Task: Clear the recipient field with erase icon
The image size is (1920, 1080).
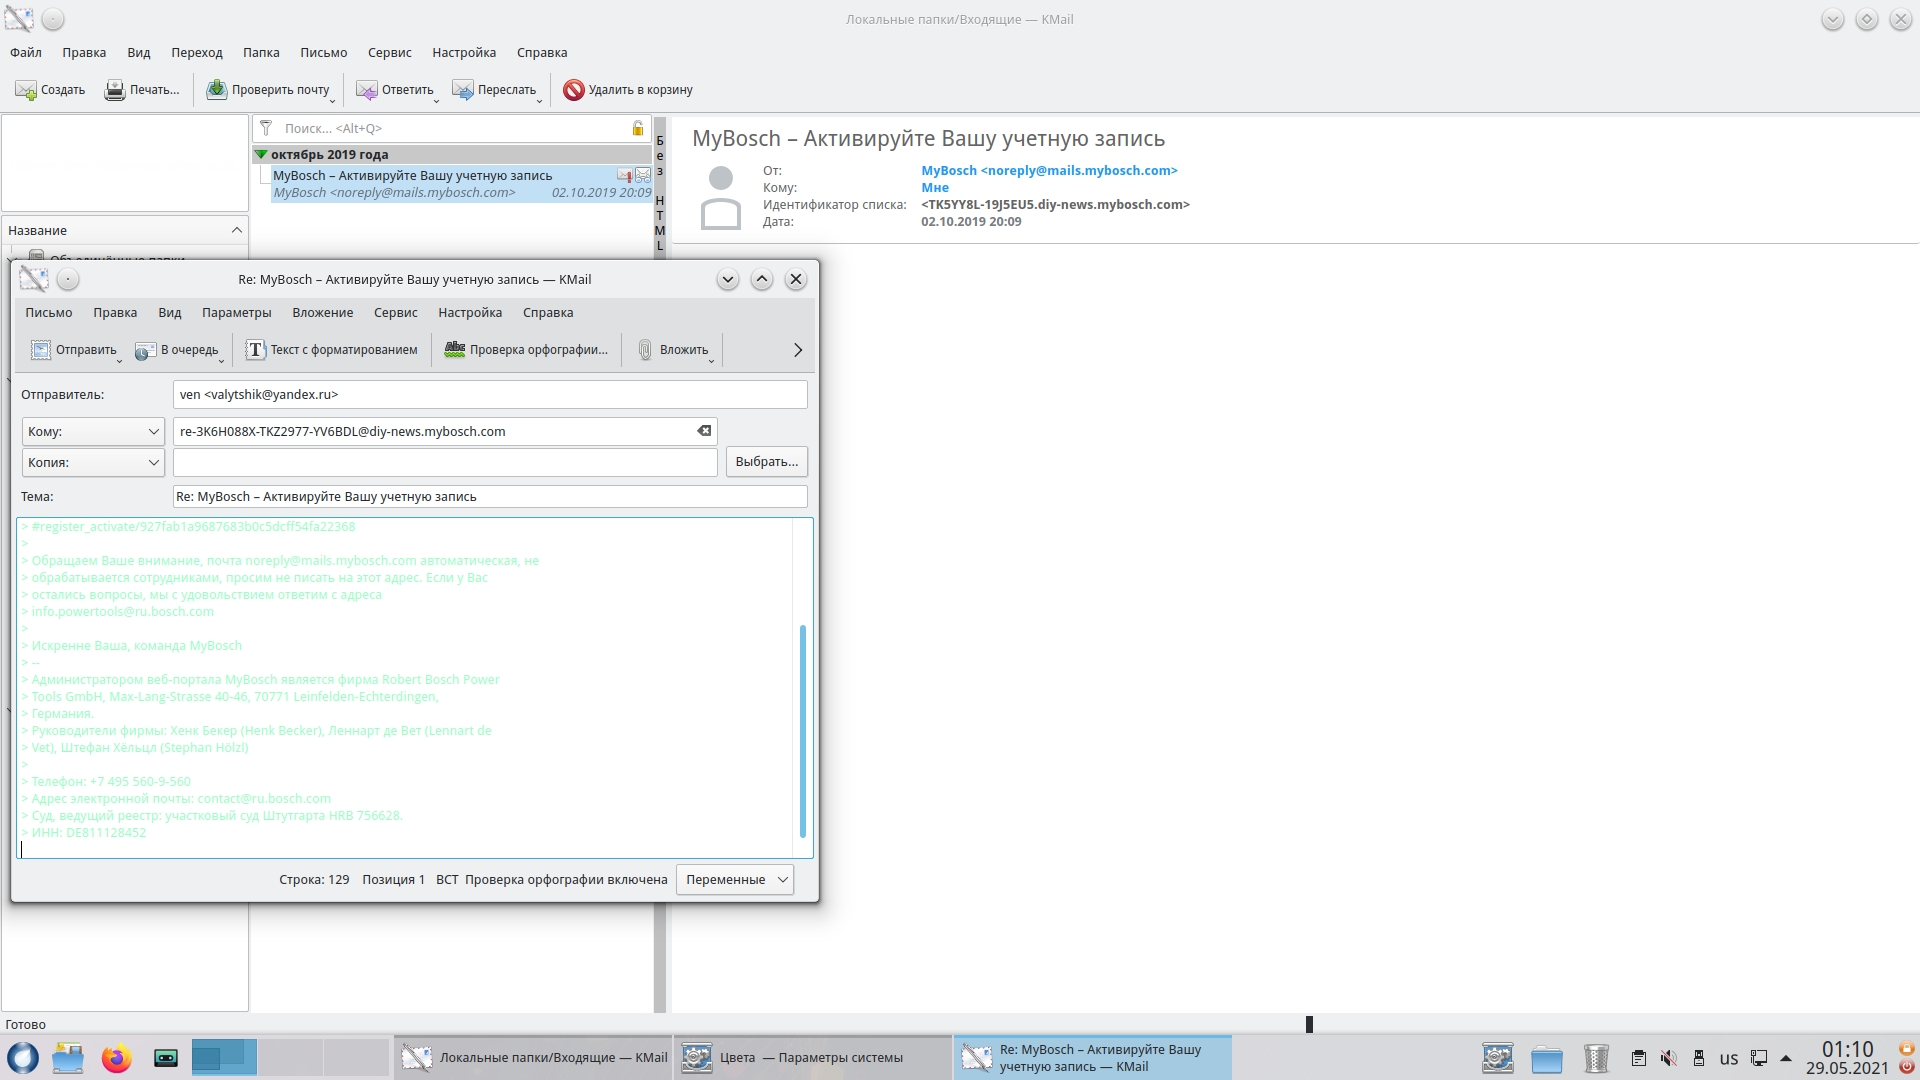Action: [x=704, y=431]
